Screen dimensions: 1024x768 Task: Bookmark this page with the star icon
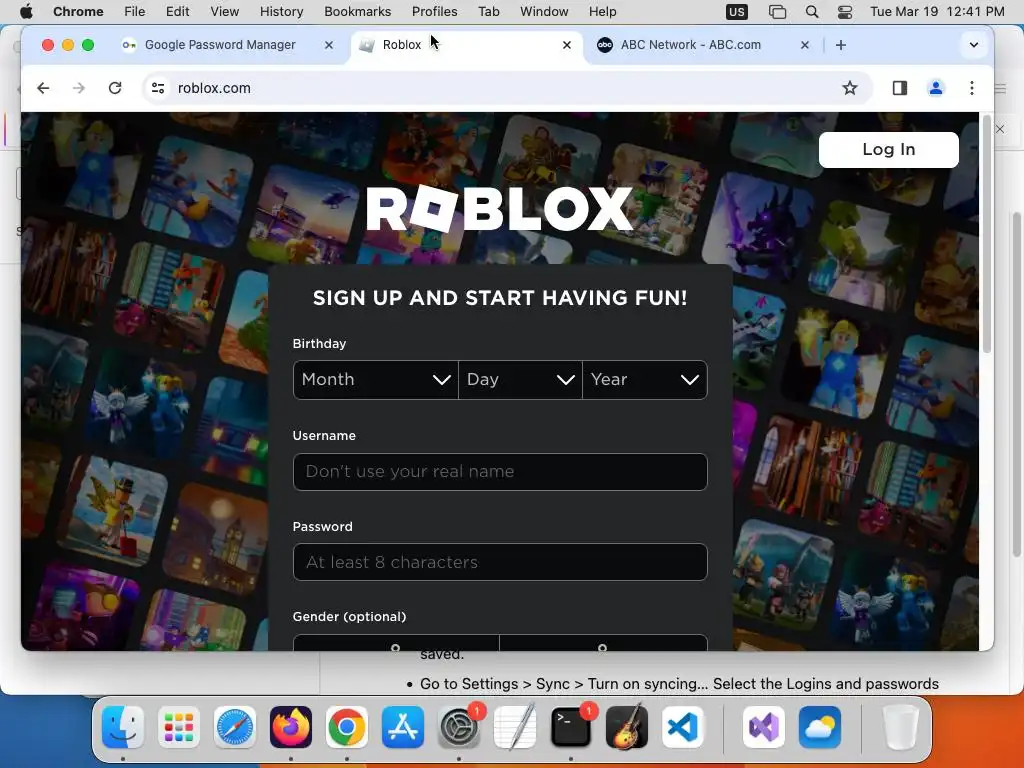click(x=850, y=88)
